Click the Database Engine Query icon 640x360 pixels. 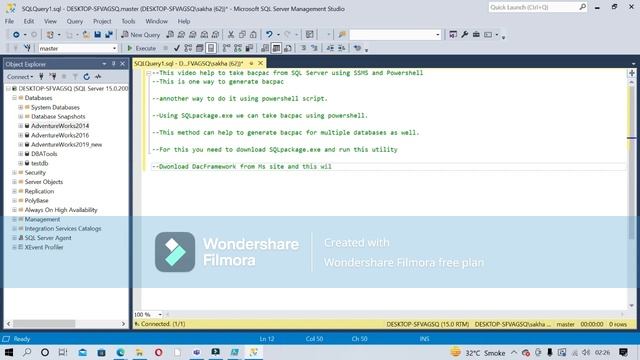pyautogui.click(x=170, y=35)
